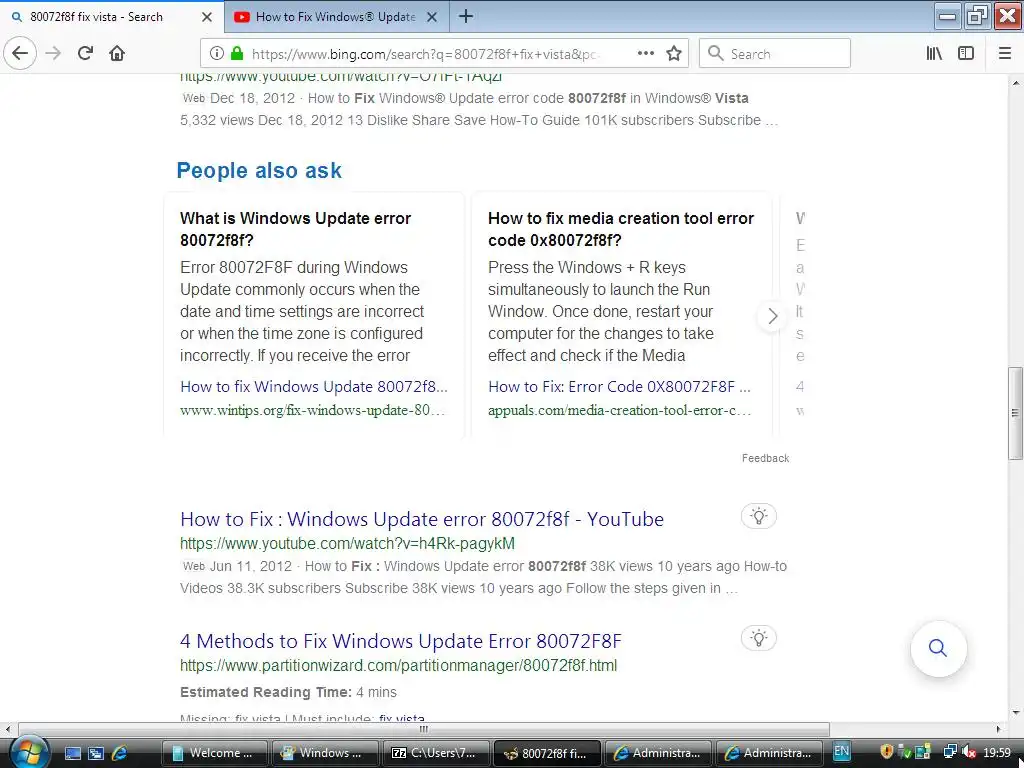
Task: Open 'How to Fix: Error Code 0X80072F8F' link
Action: pyautogui.click(x=619, y=387)
